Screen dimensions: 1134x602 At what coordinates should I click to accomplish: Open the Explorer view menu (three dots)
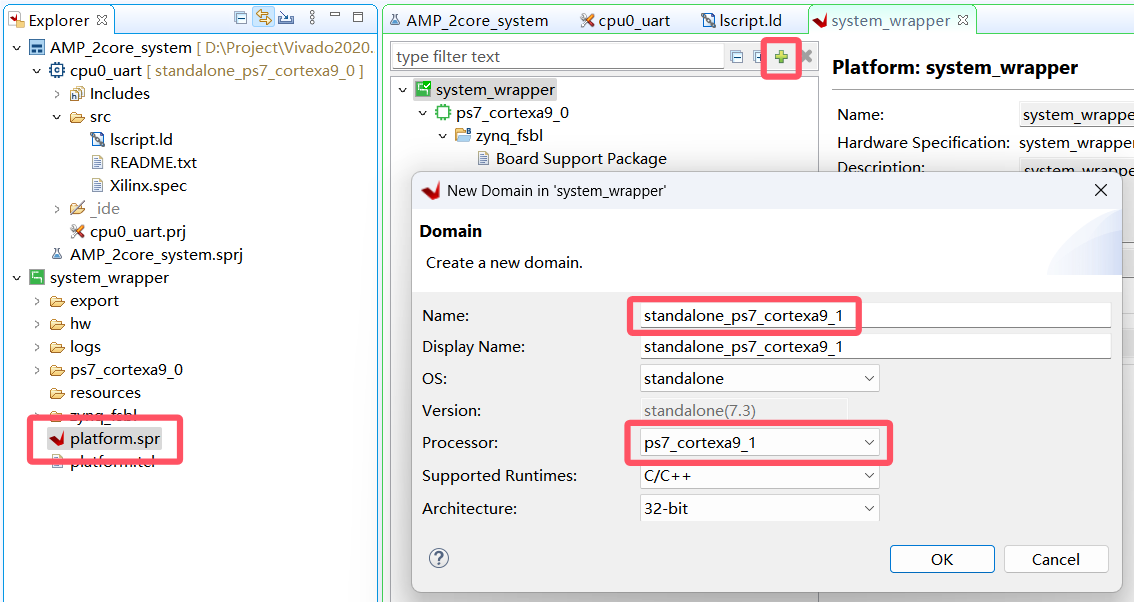312,17
